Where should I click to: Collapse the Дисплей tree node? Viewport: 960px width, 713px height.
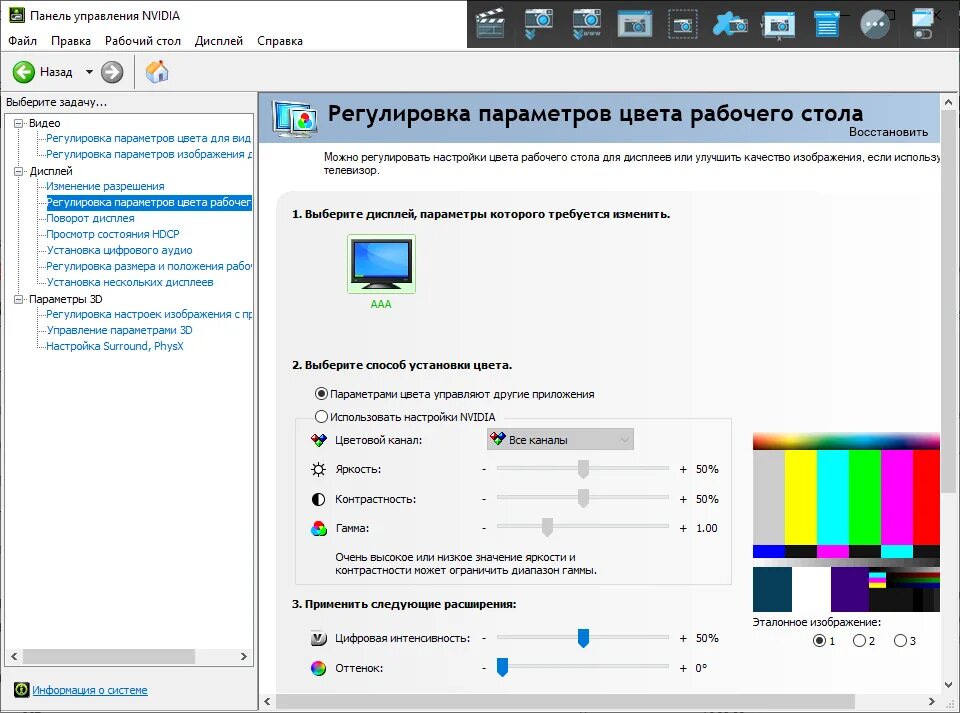19,171
